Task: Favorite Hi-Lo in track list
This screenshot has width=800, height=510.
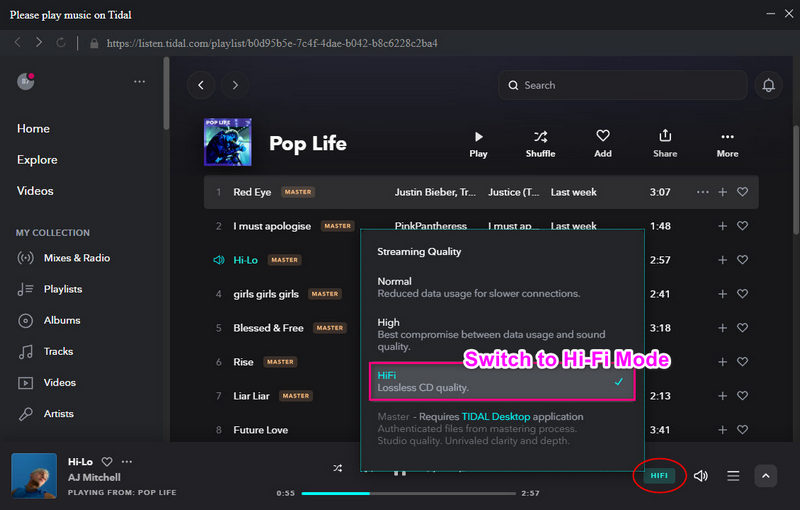Action: pos(742,260)
